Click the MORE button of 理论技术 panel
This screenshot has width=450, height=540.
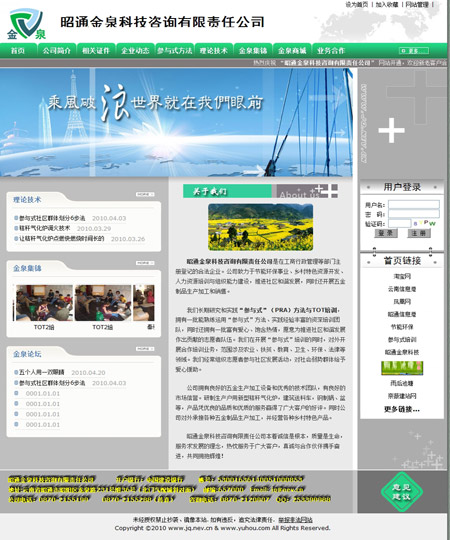145,195
